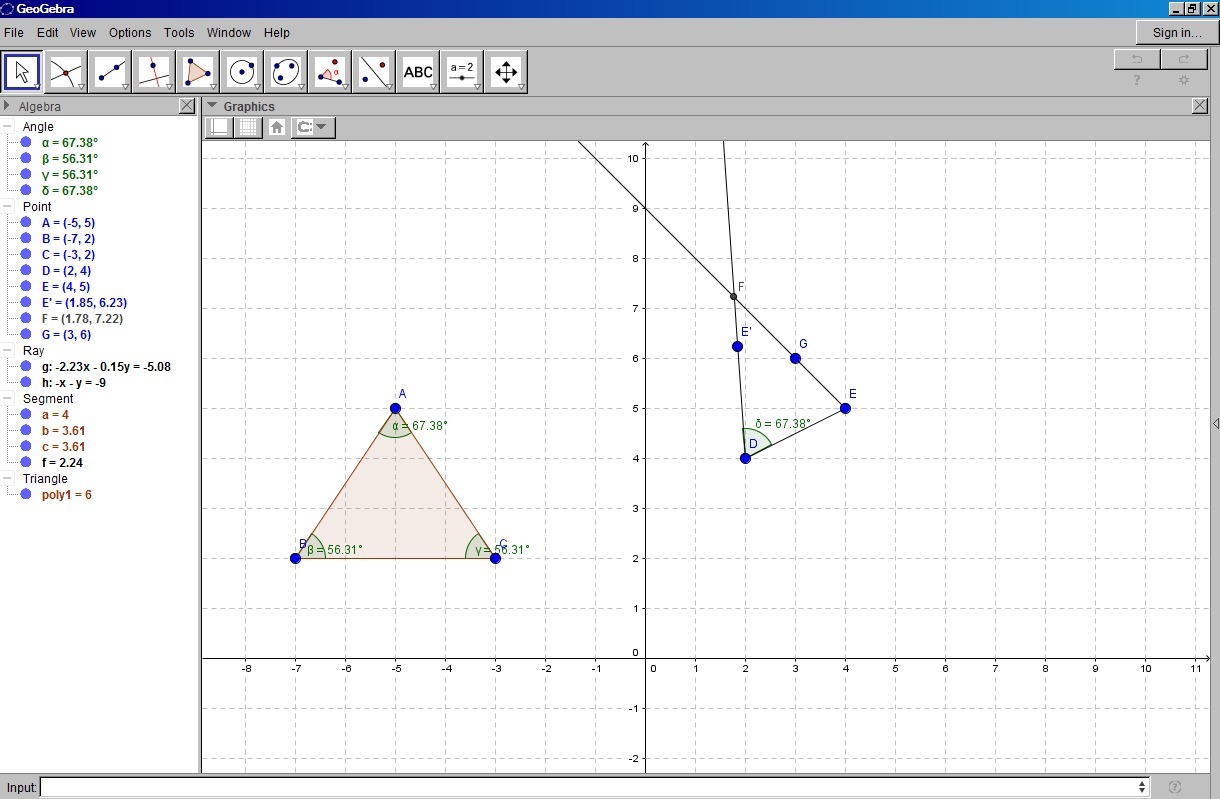Click the Sign in button
This screenshot has width=1220, height=799.
(1177, 33)
